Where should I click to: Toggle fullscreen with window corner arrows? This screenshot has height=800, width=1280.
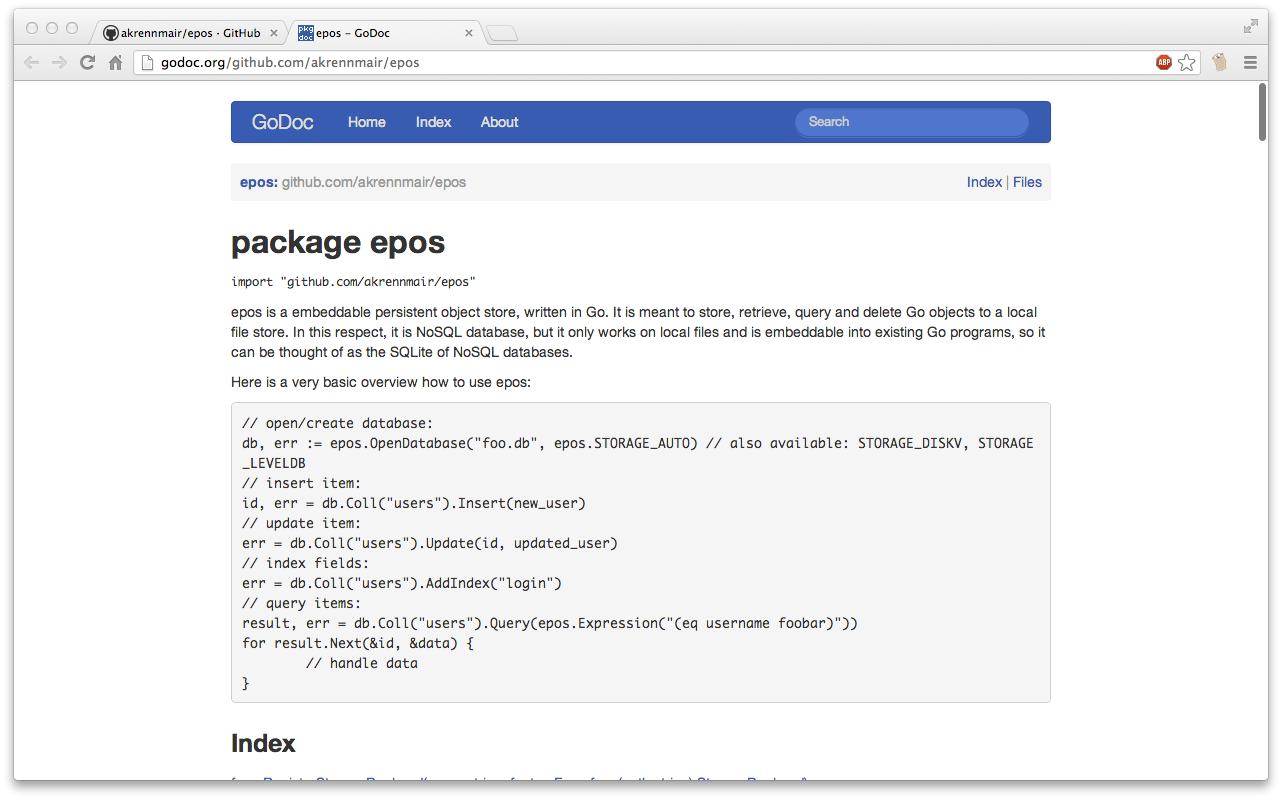click(1250, 27)
